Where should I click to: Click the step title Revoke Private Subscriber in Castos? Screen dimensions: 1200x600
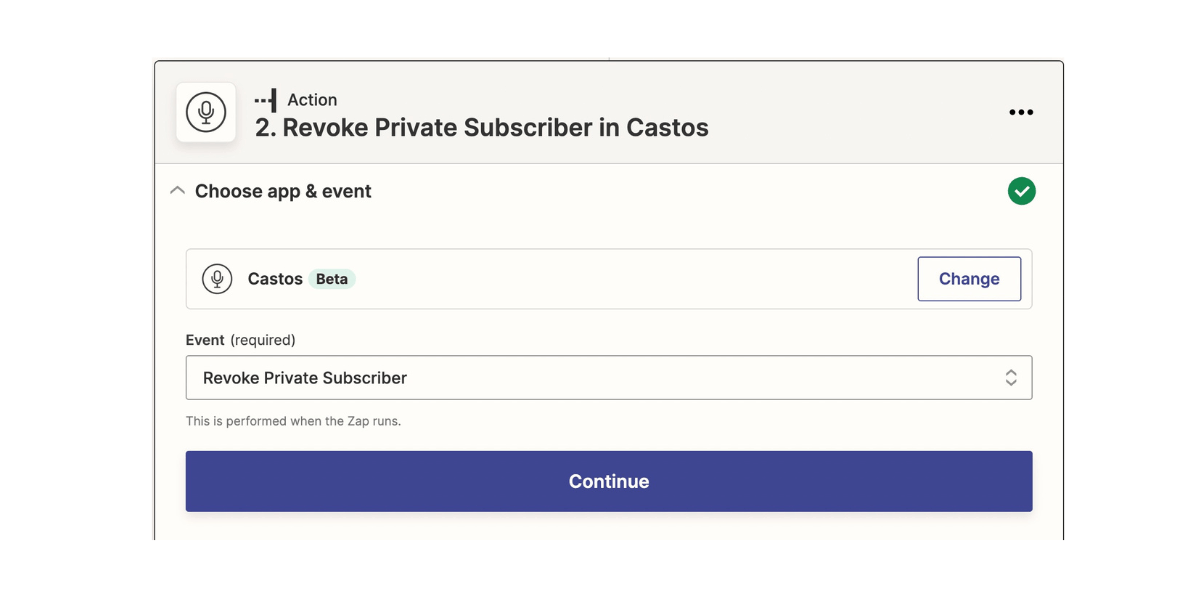coord(481,128)
